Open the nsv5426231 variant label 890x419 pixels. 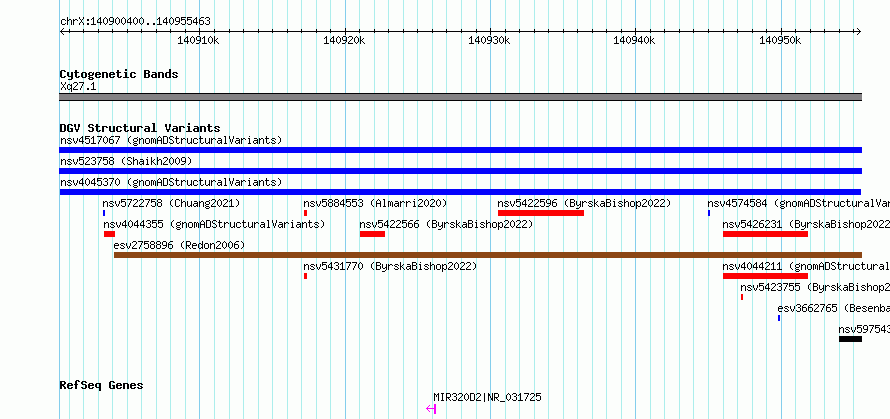point(806,224)
